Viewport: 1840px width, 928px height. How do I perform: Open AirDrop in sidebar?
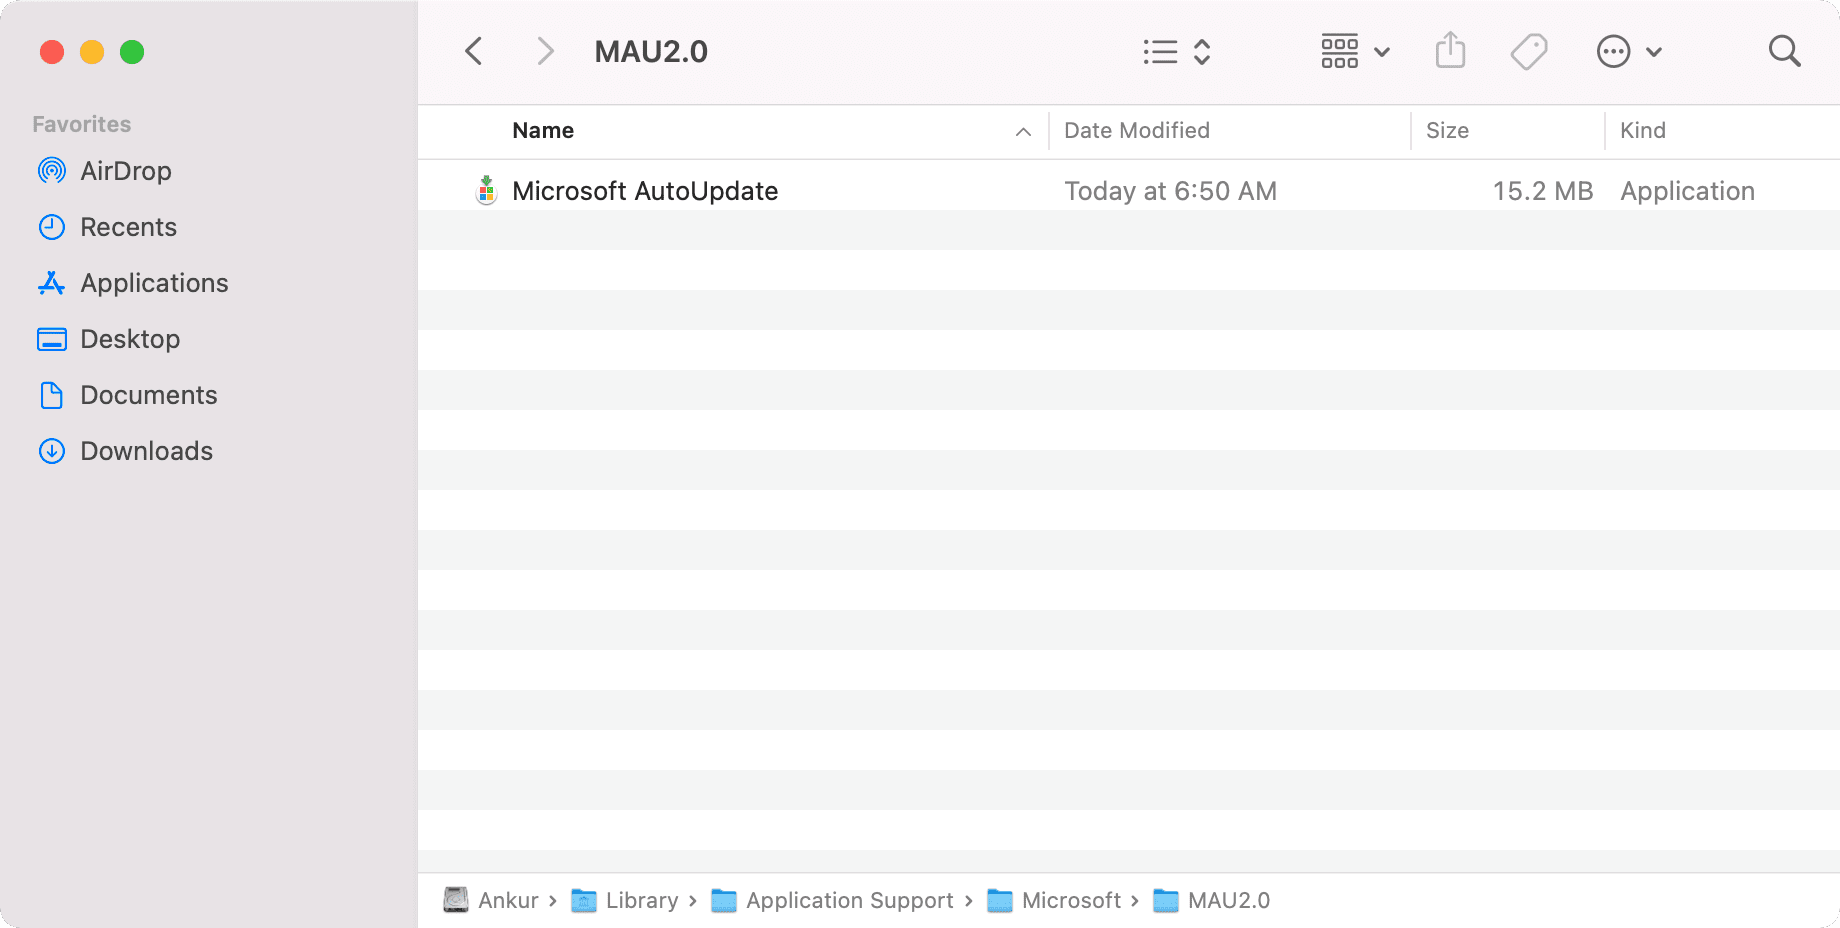126,171
